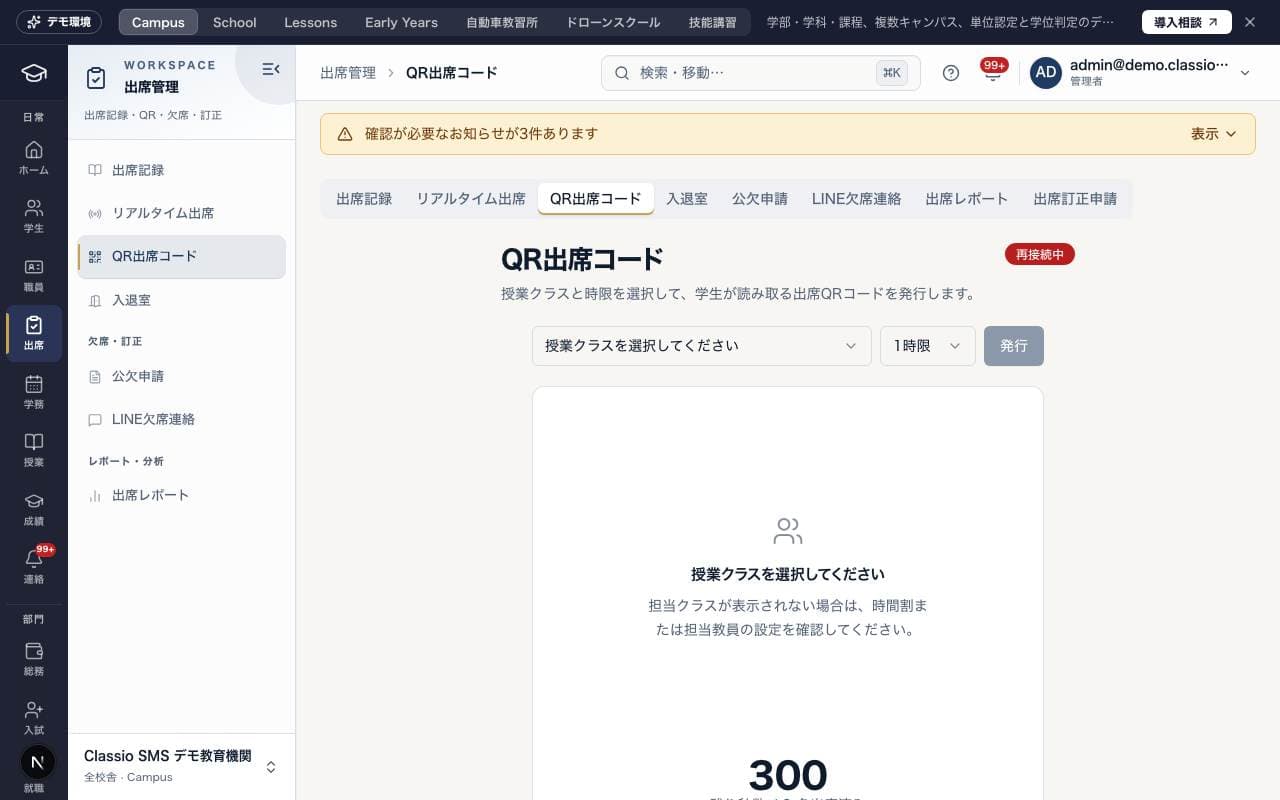Switch to the LINE欠席連絡 tab
This screenshot has width=1280, height=800.
(x=856, y=199)
